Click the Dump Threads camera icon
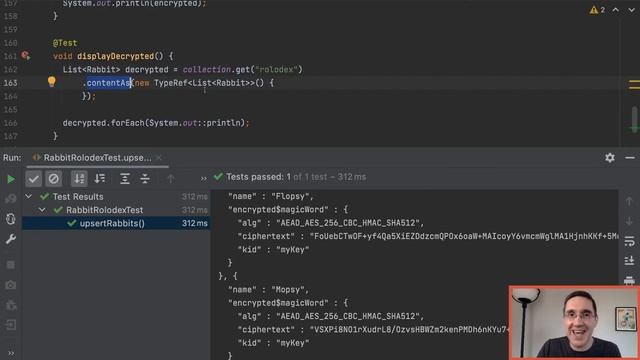The height and width of the screenshot is (360, 640). 11,284
